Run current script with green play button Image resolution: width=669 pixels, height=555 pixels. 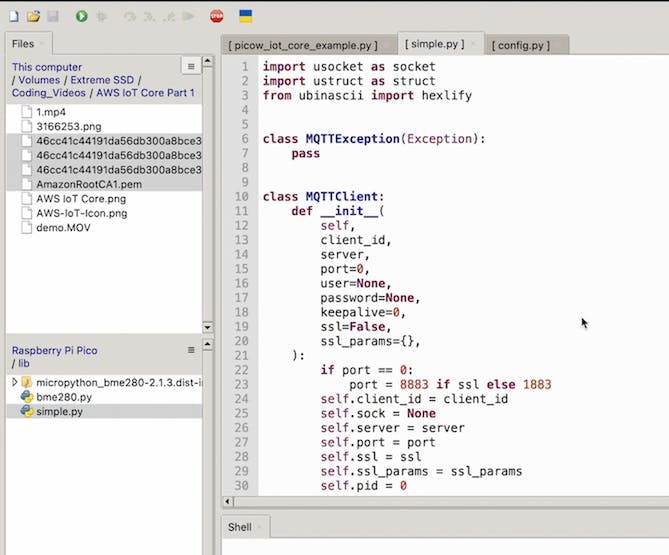click(x=81, y=16)
